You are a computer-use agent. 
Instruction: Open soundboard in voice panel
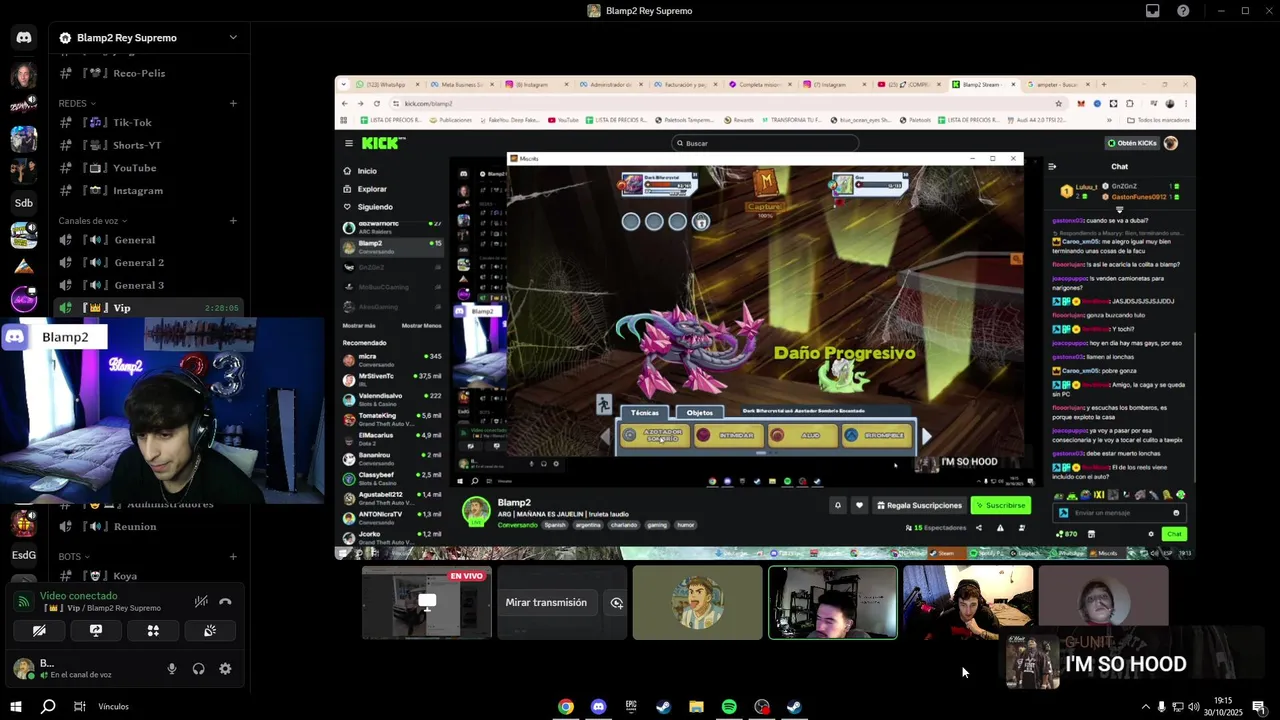pyautogui.click(x=210, y=631)
